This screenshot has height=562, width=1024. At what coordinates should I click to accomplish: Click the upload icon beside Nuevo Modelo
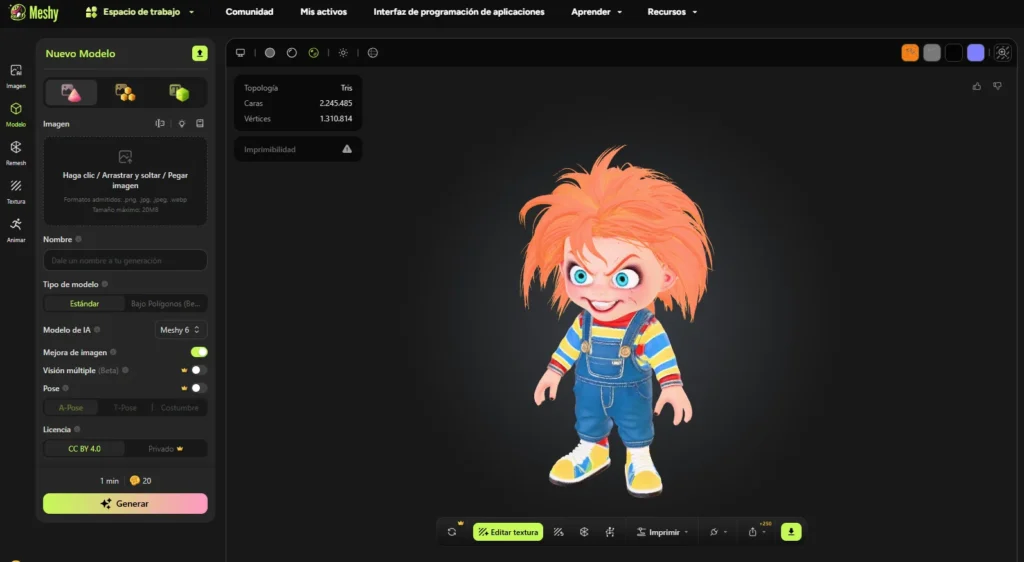click(200, 53)
